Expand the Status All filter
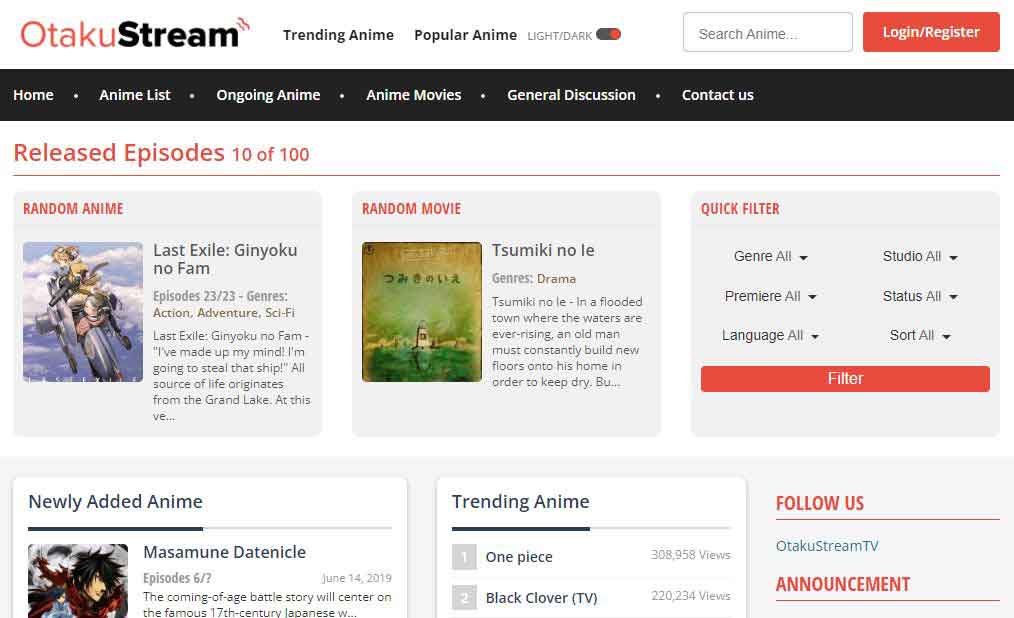1014x618 pixels. tap(919, 297)
